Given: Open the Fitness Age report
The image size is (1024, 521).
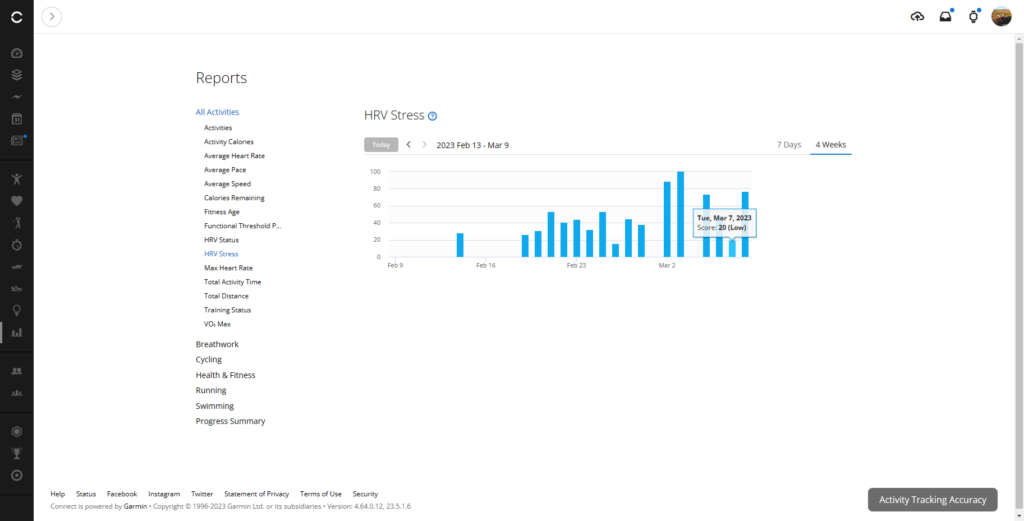Looking at the screenshot, I should (221, 212).
